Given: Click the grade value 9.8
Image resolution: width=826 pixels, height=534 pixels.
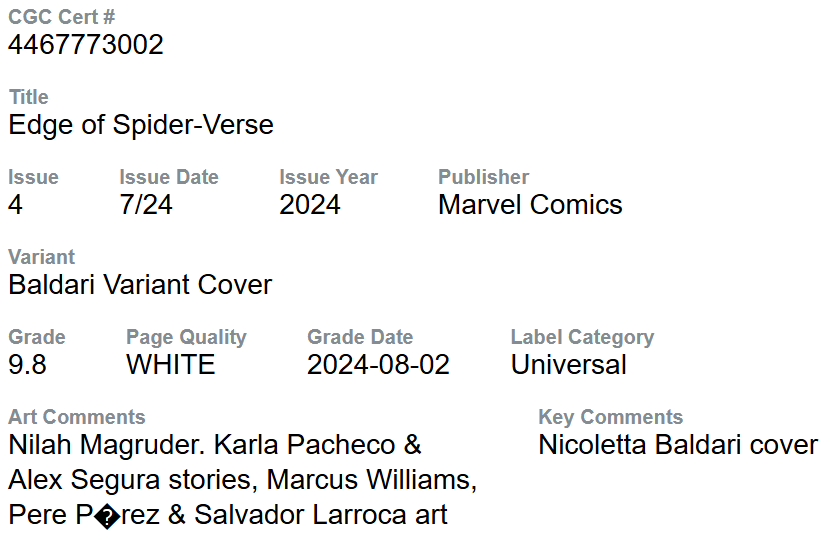Looking at the screenshot, I should click(28, 365).
